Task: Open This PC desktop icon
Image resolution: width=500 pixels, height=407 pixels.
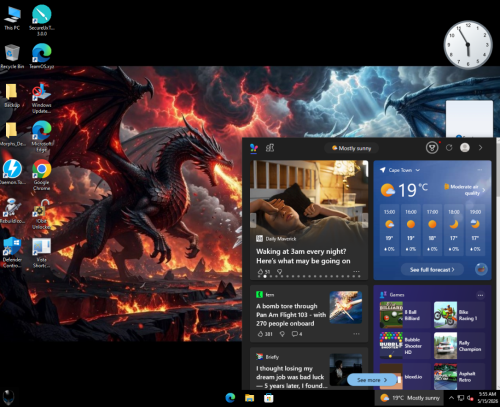Action: (12, 19)
